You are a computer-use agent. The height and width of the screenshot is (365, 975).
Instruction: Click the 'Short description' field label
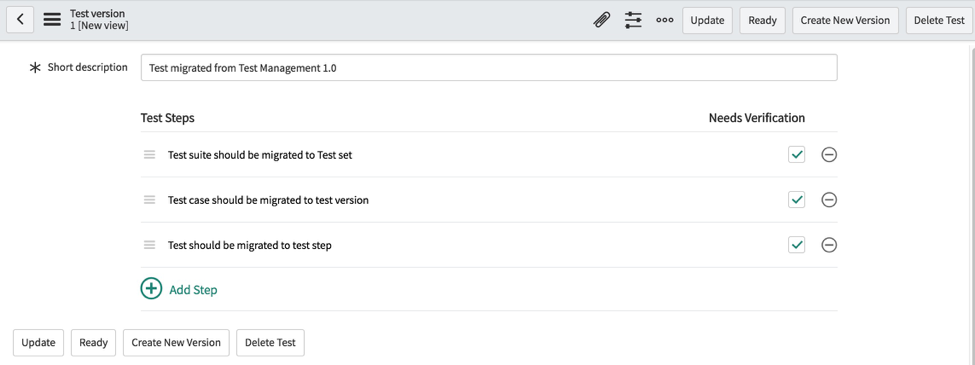coord(88,67)
